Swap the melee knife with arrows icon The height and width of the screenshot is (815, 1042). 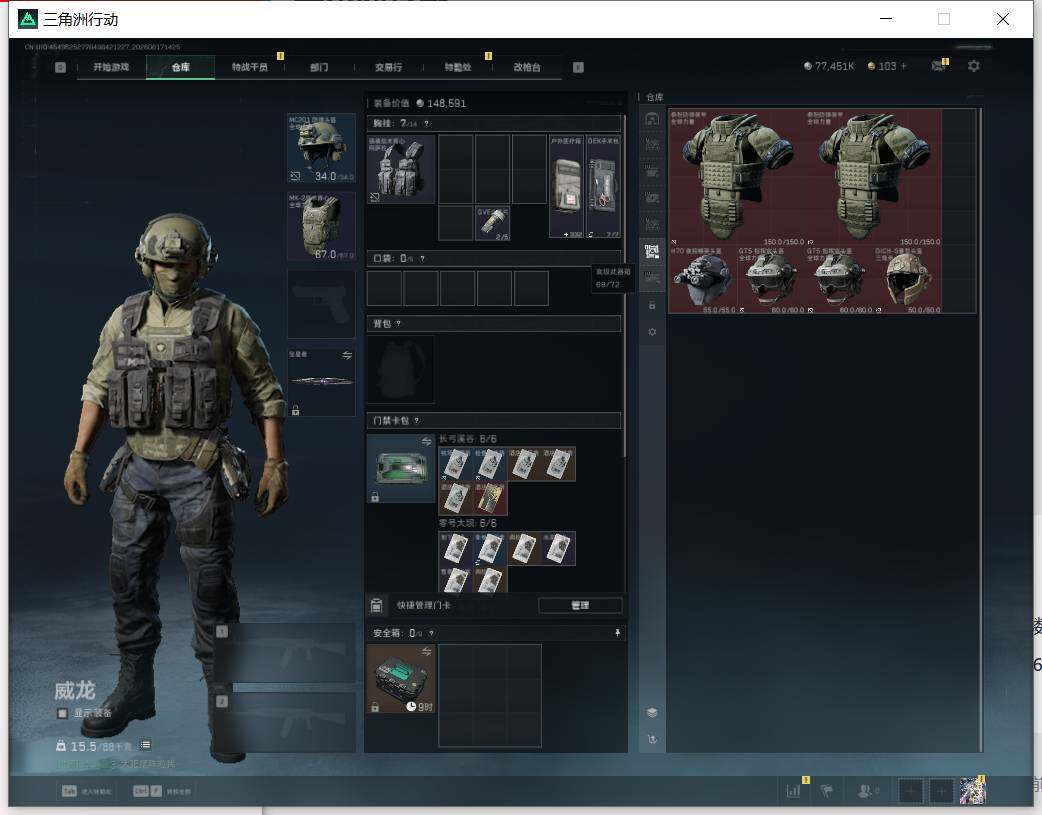click(347, 356)
